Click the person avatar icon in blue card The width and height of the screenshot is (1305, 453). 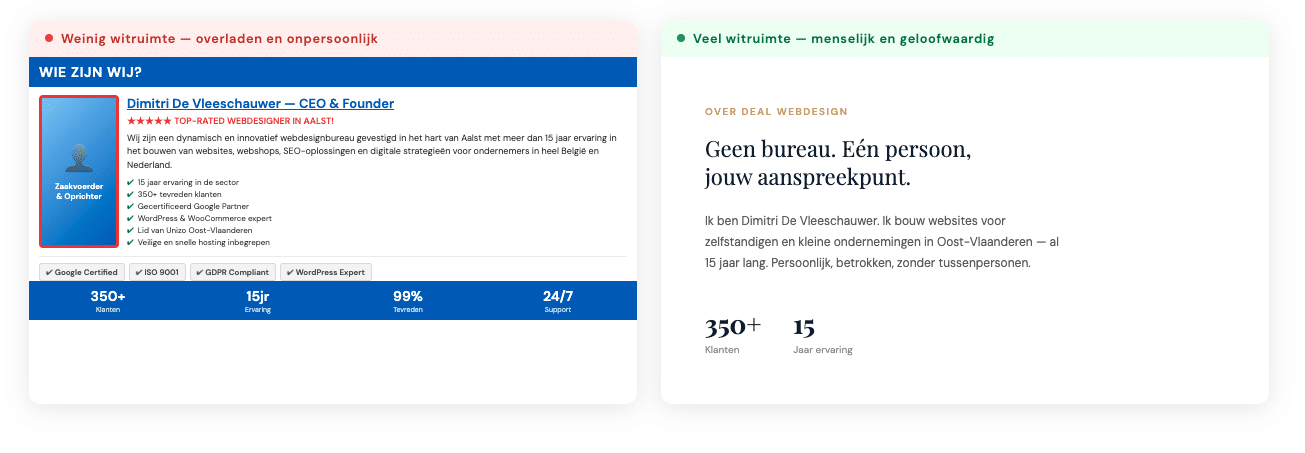79,158
